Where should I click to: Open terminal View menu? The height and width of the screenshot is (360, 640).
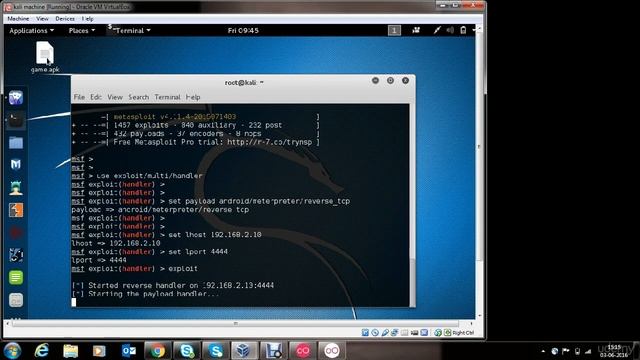[x=115, y=97]
